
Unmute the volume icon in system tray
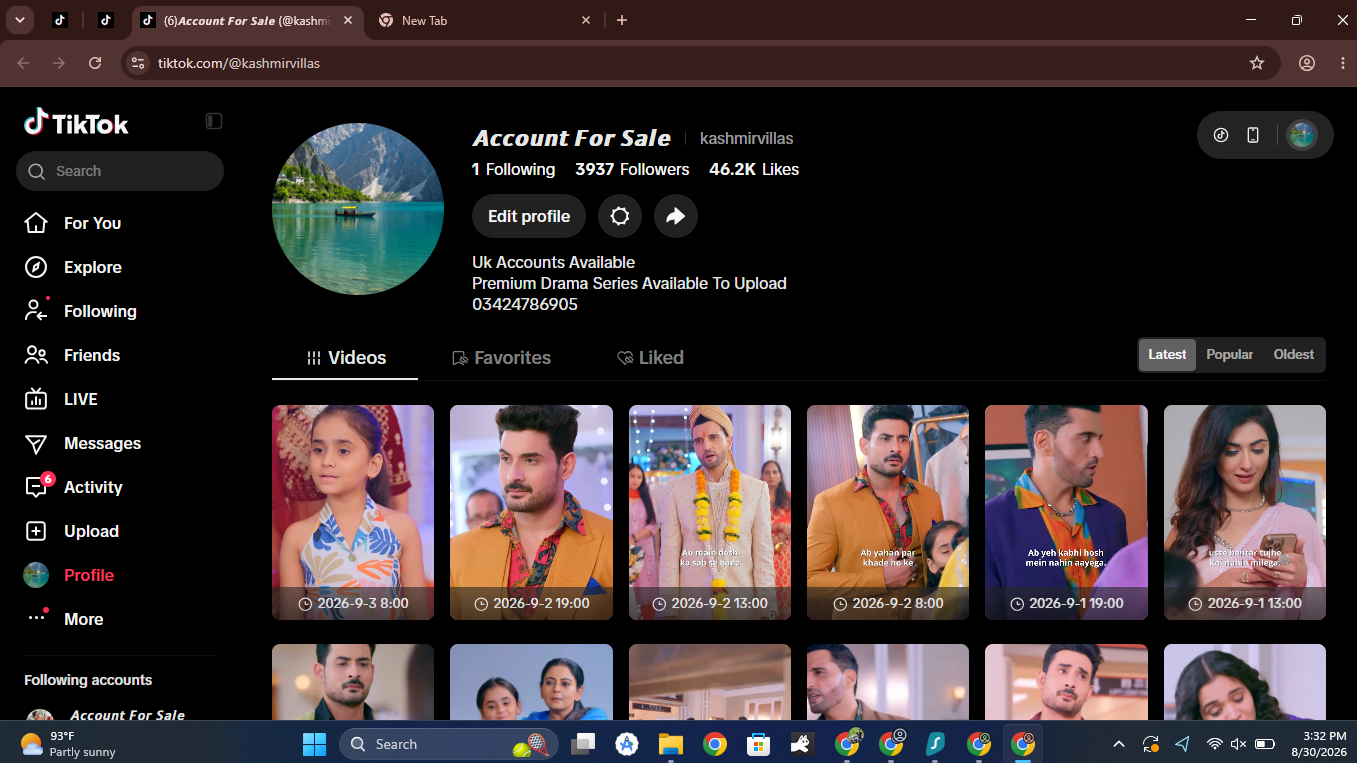(1239, 744)
